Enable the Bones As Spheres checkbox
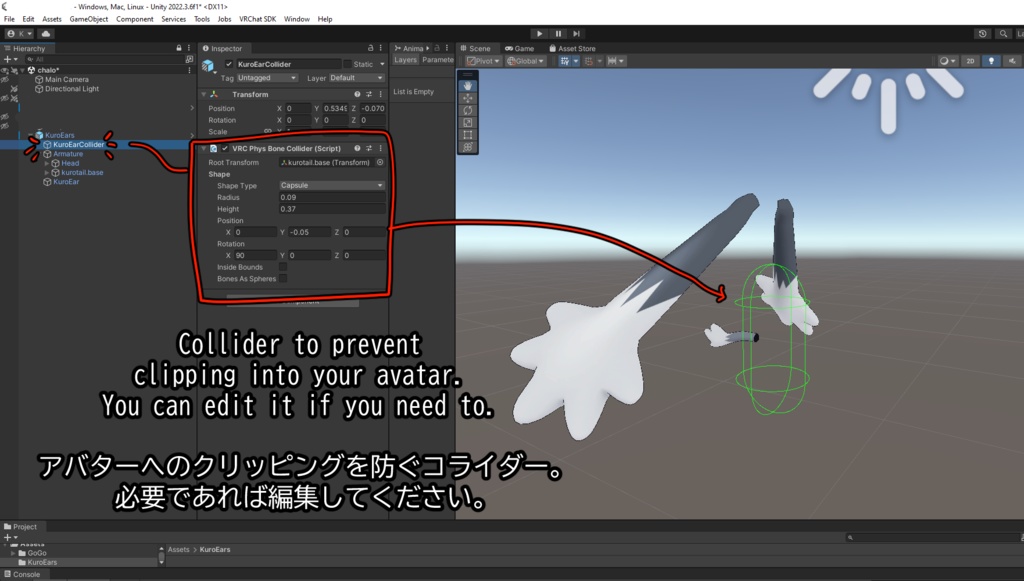The height and width of the screenshot is (581, 1024). click(x=282, y=279)
